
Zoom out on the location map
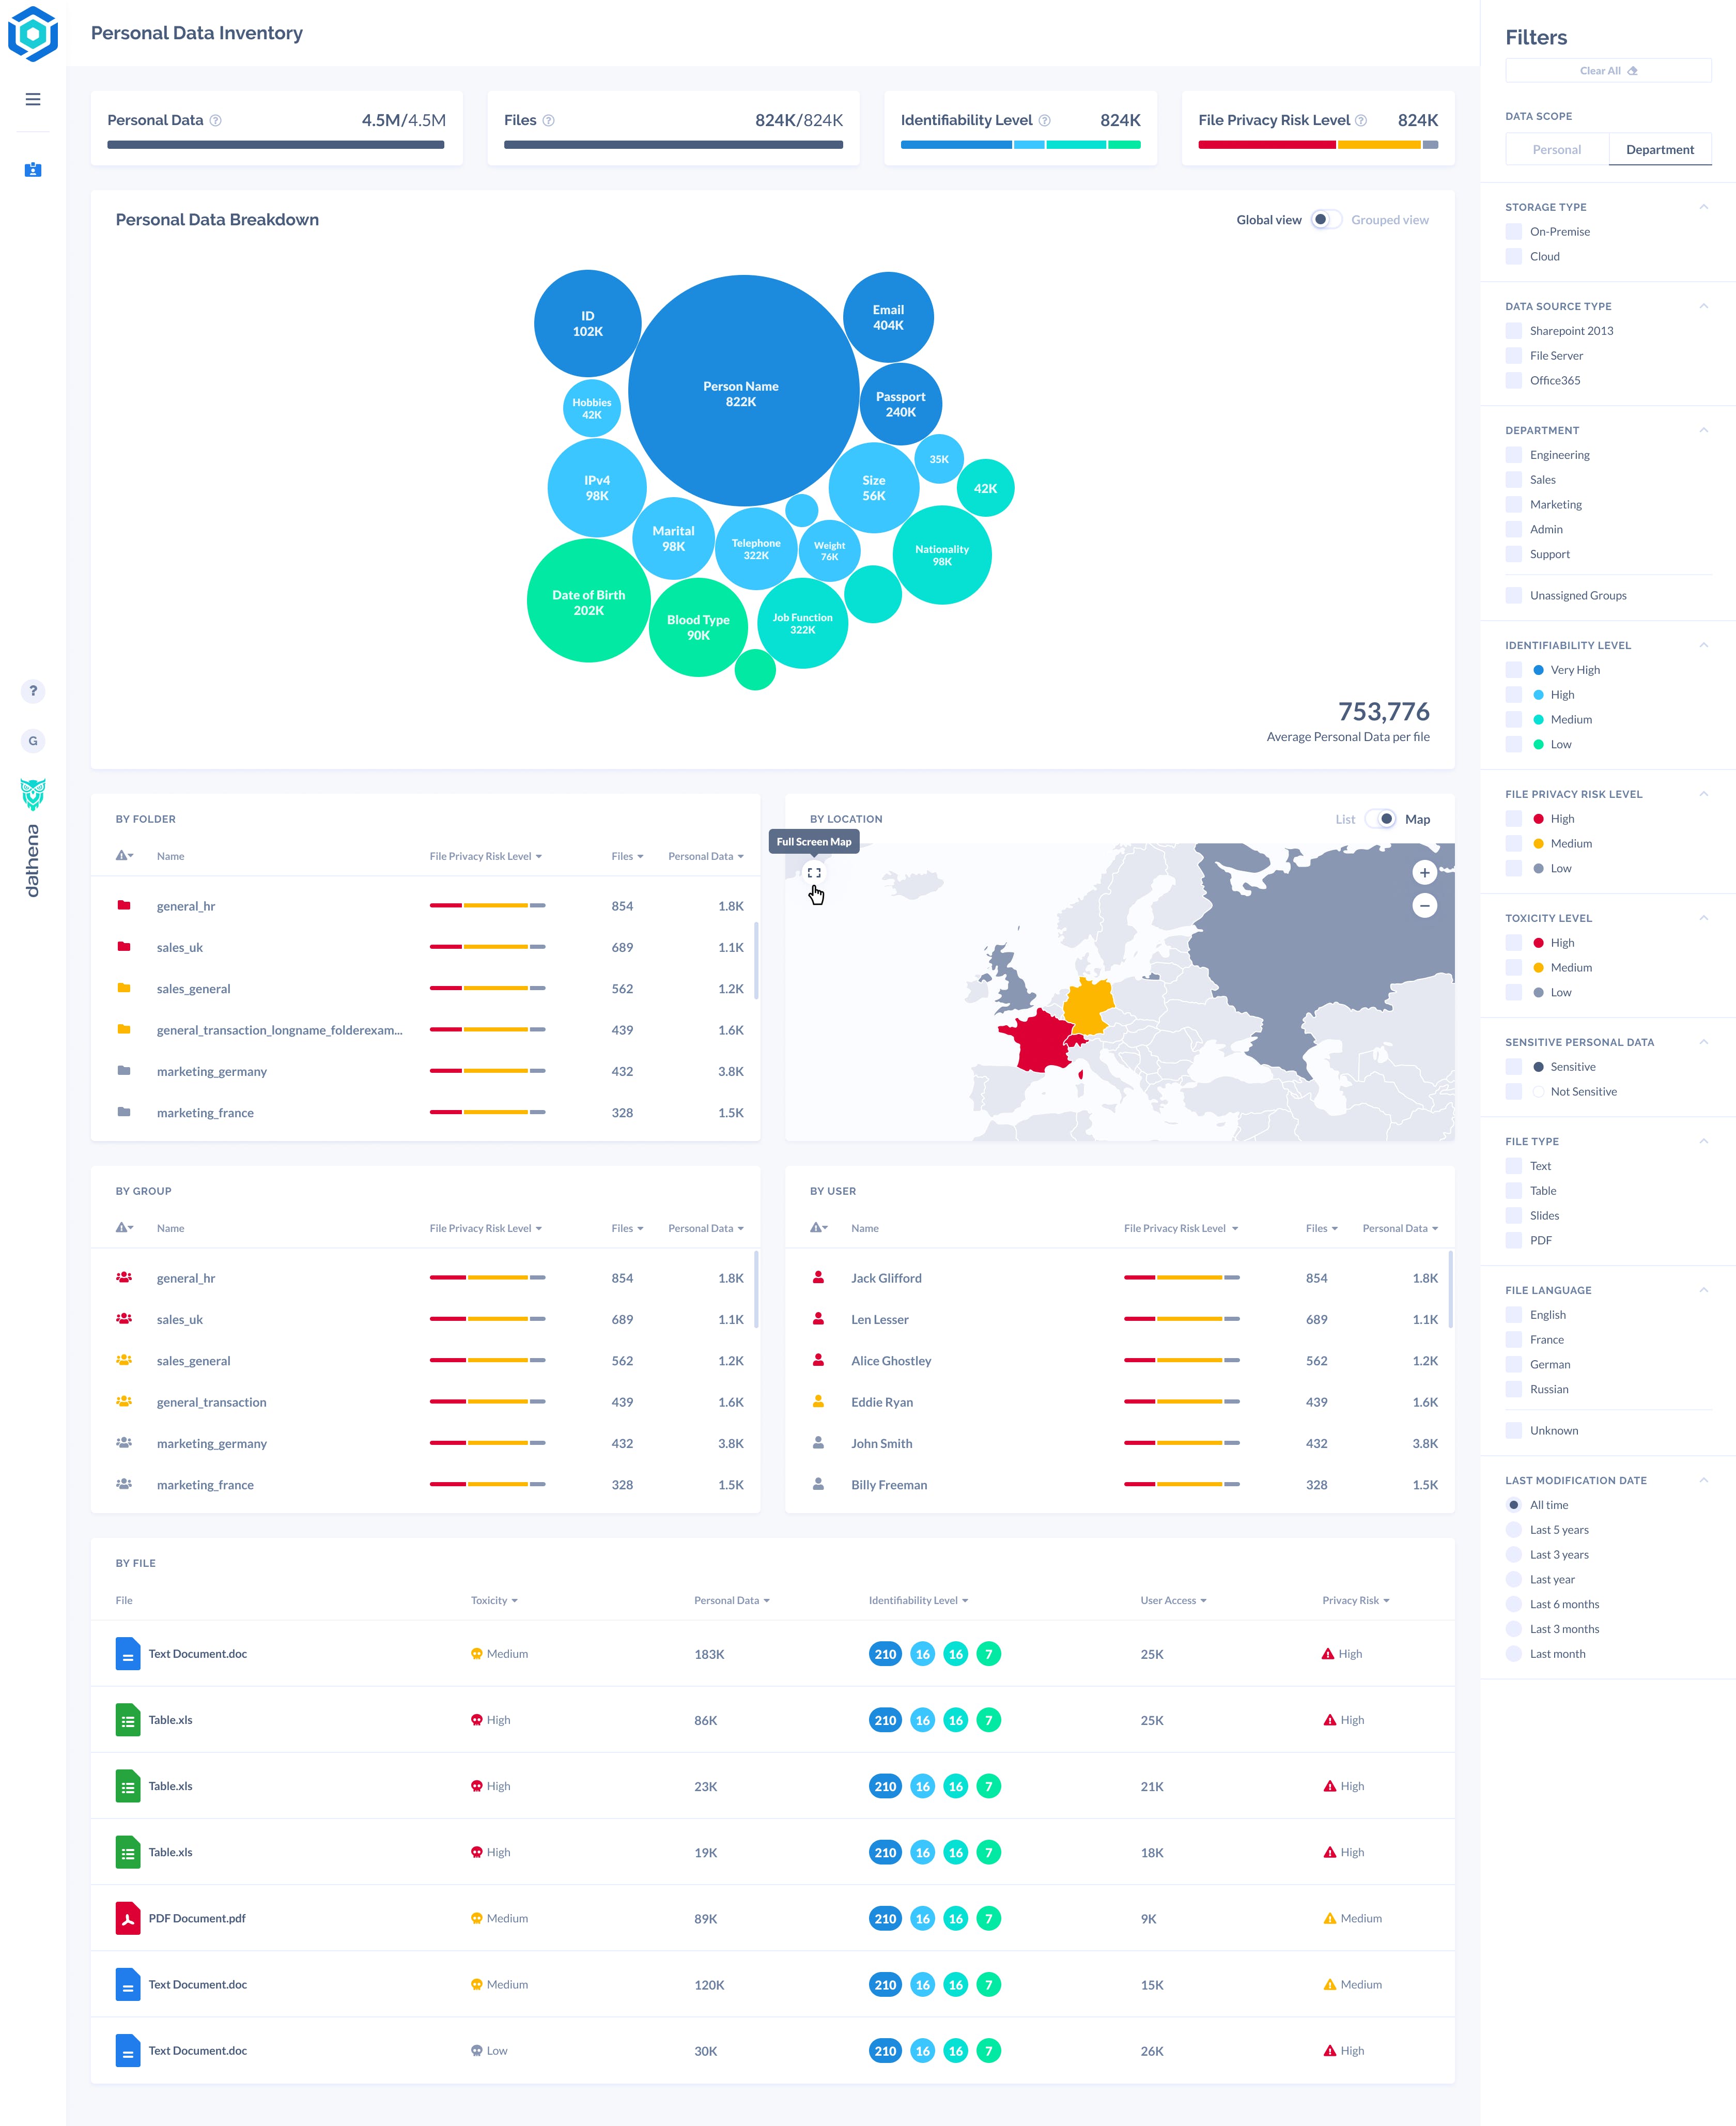(1424, 906)
